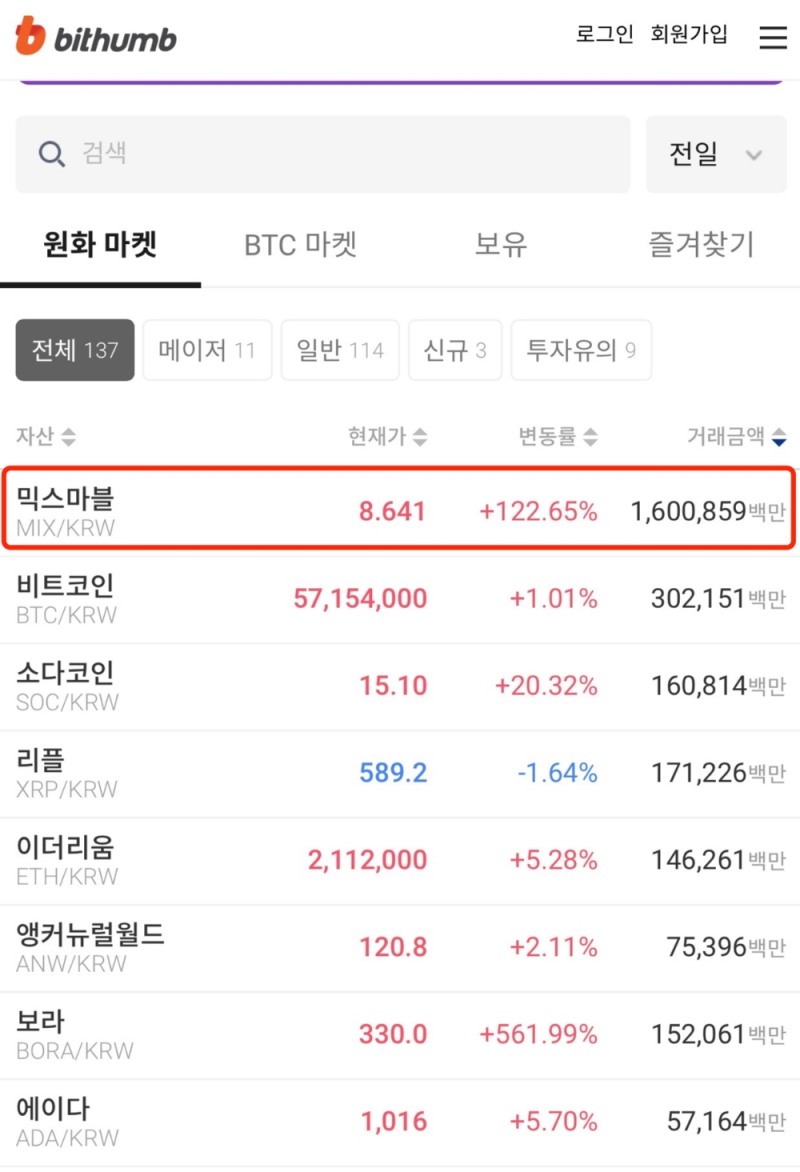800x1172 pixels.
Task: Sort by 현재가 column arrows
Action: [x=420, y=437]
